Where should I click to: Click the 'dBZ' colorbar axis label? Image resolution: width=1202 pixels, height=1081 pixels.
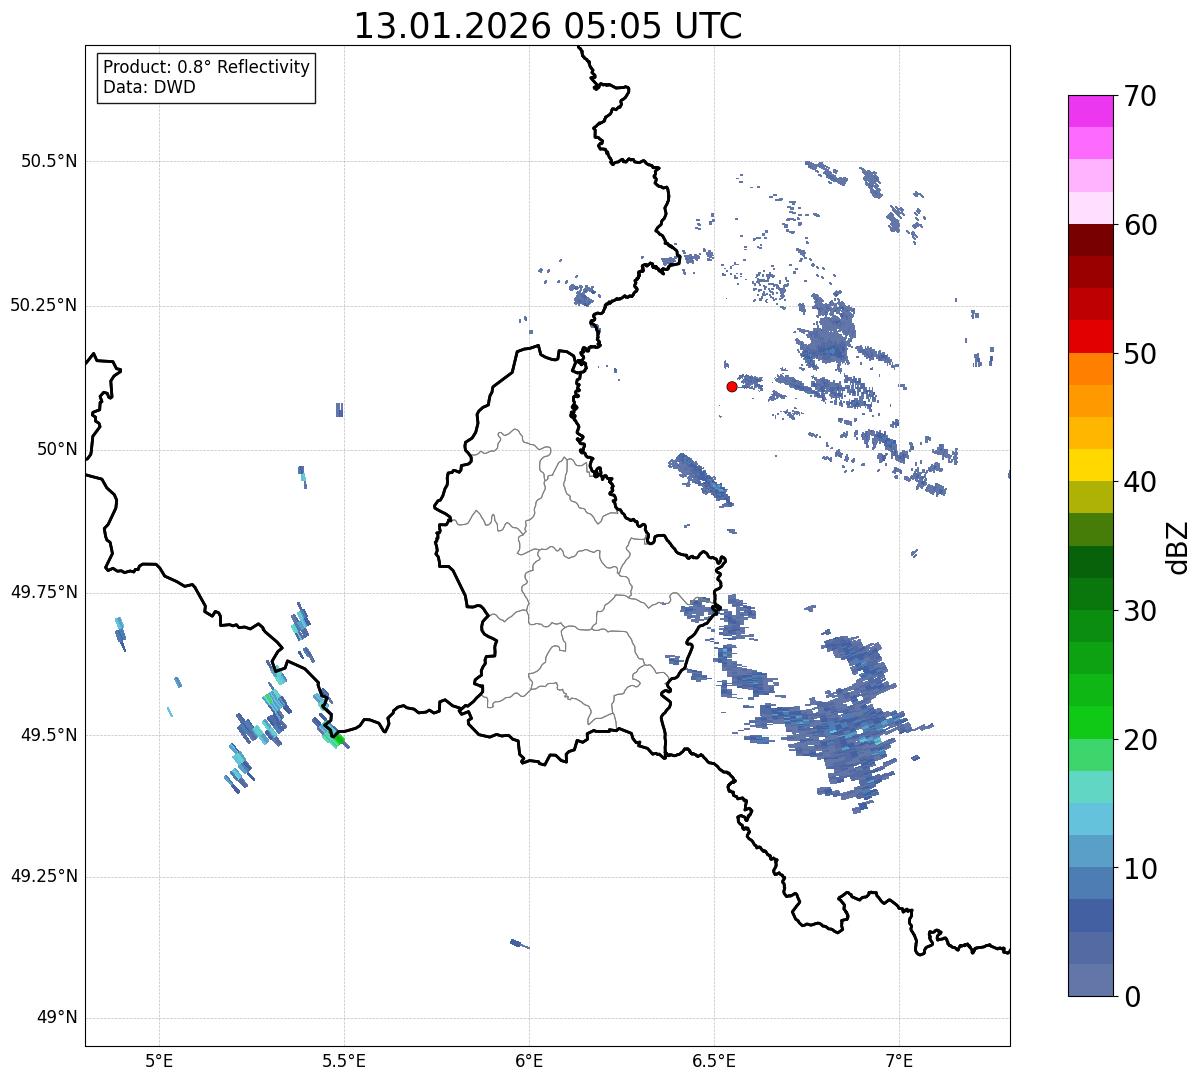(1178, 546)
